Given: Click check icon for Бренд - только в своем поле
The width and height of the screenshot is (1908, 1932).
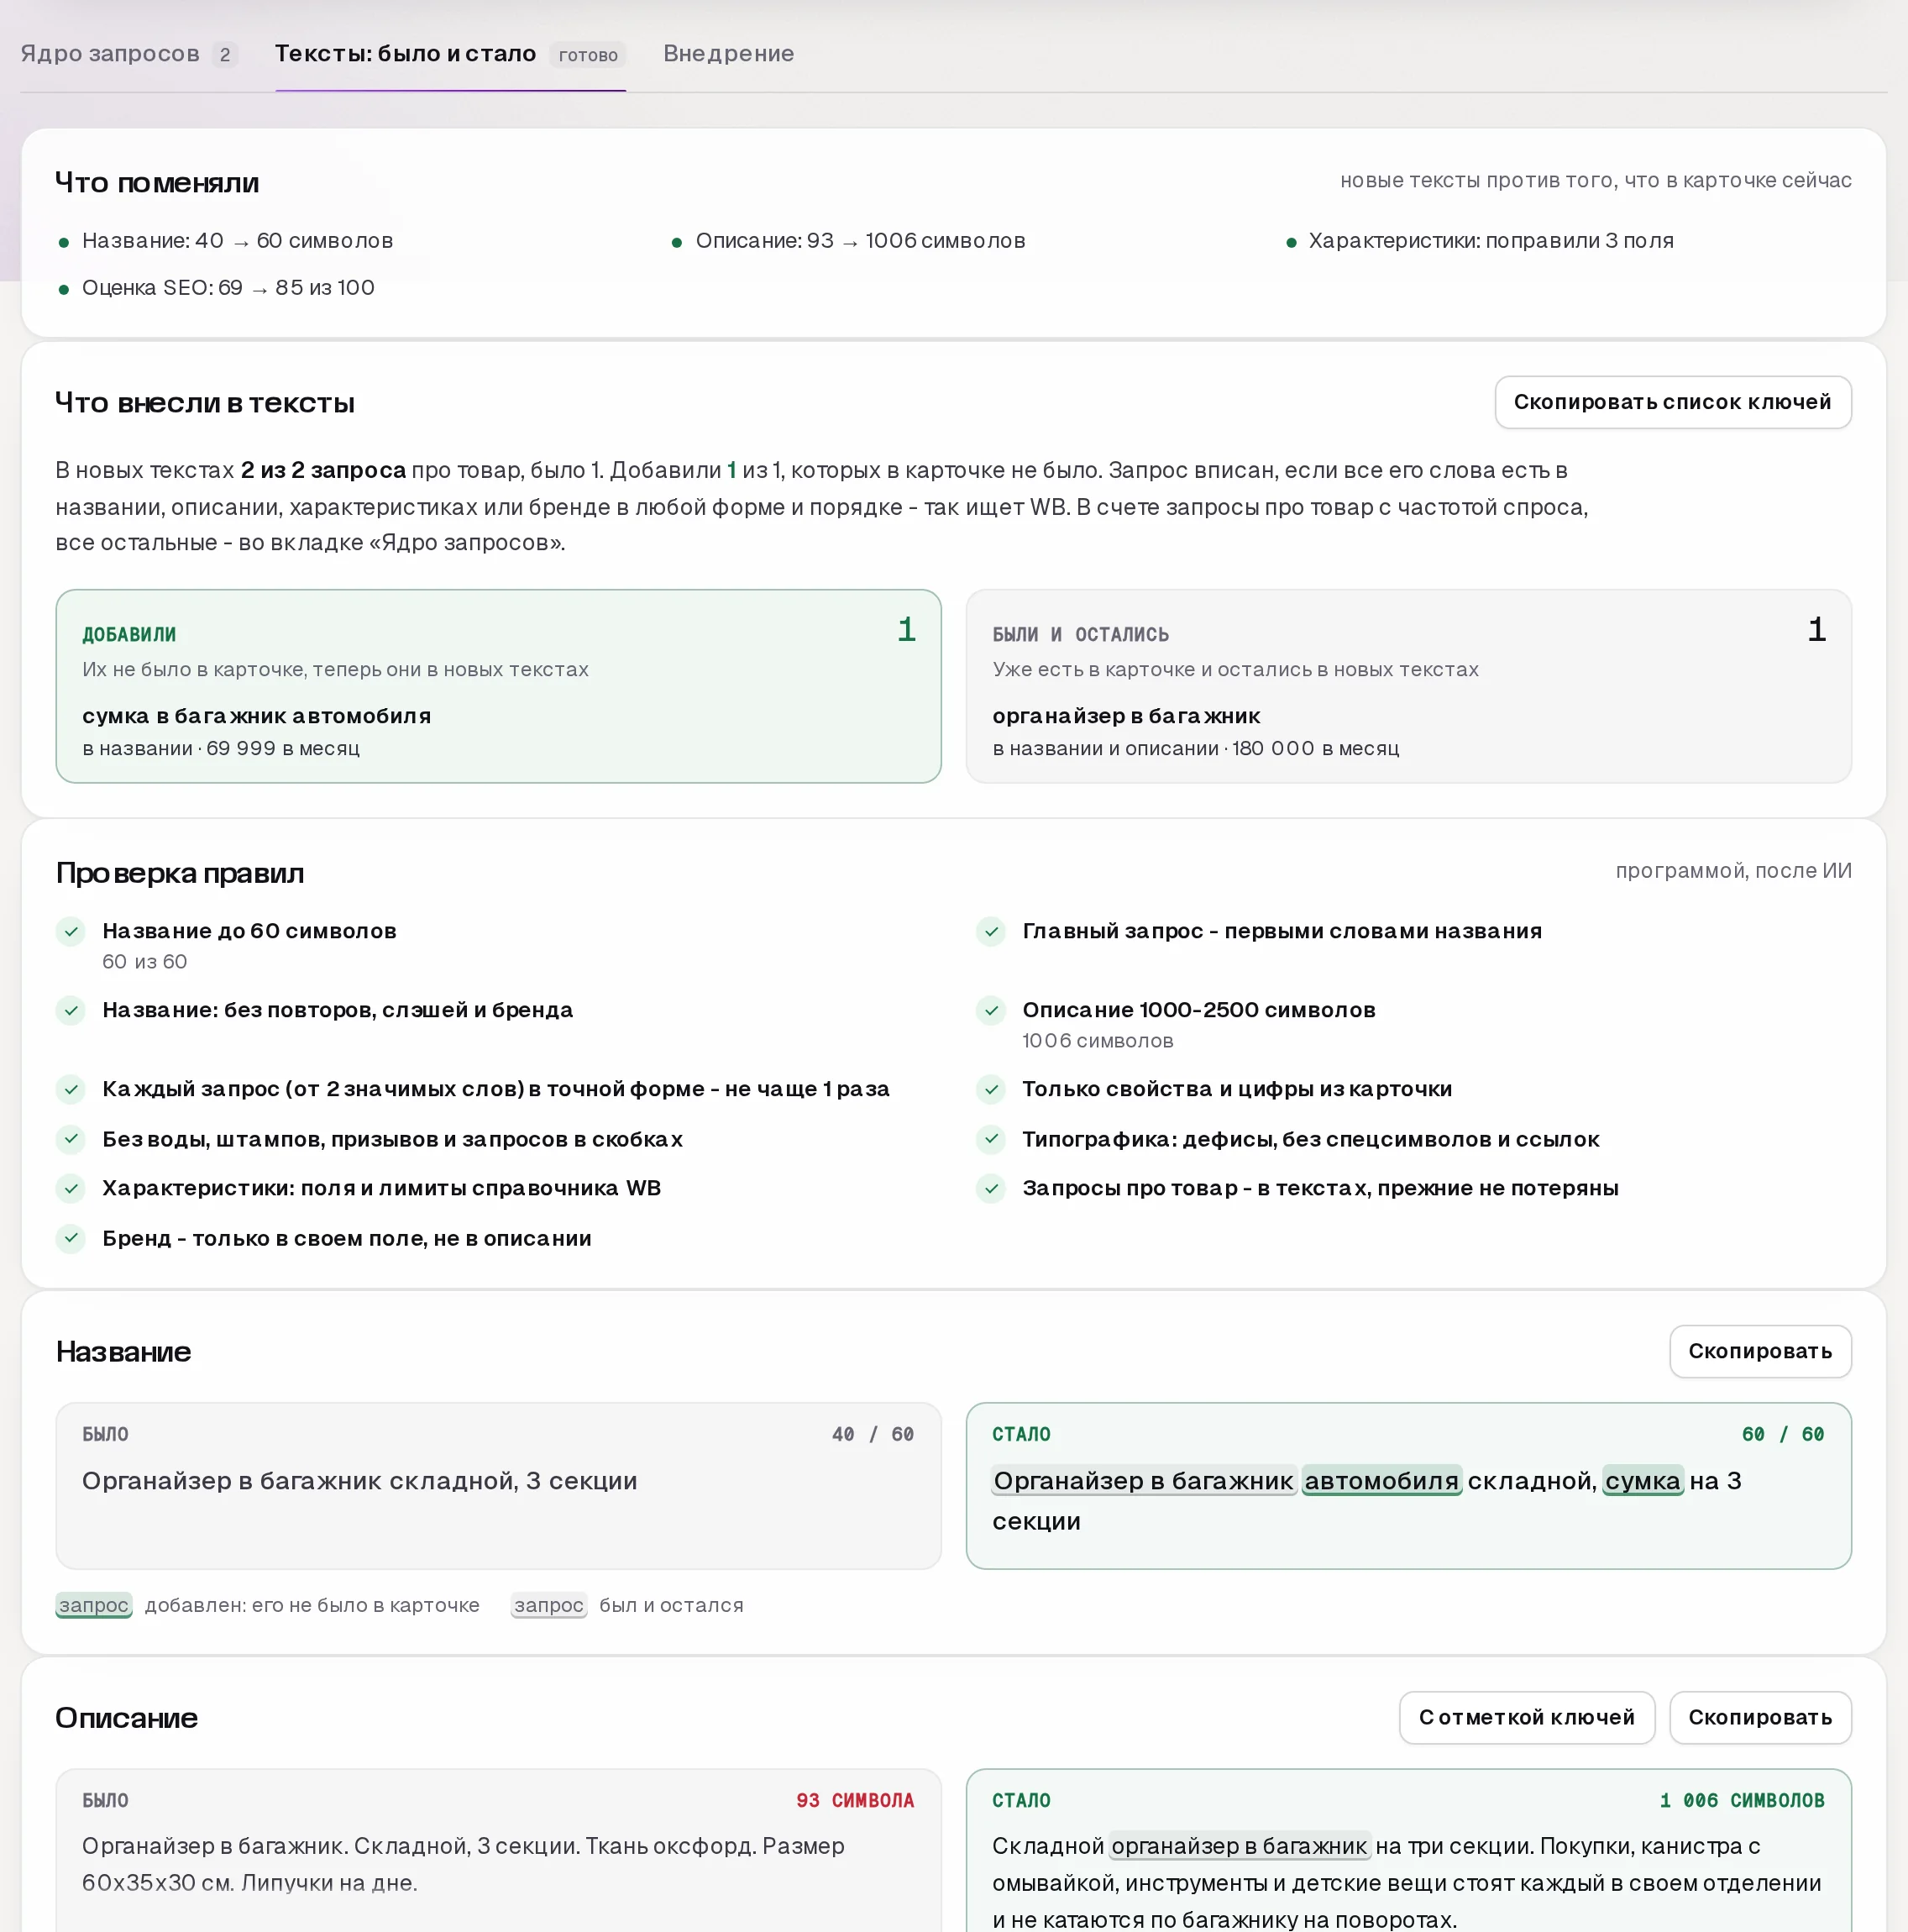Looking at the screenshot, I should (71, 1238).
